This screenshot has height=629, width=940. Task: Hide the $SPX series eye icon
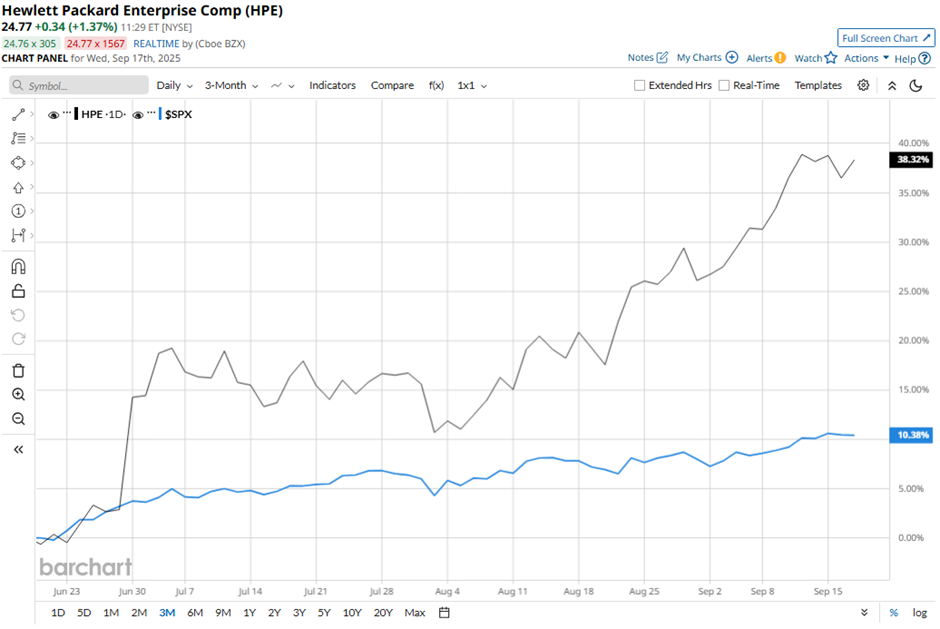tap(138, 115)
